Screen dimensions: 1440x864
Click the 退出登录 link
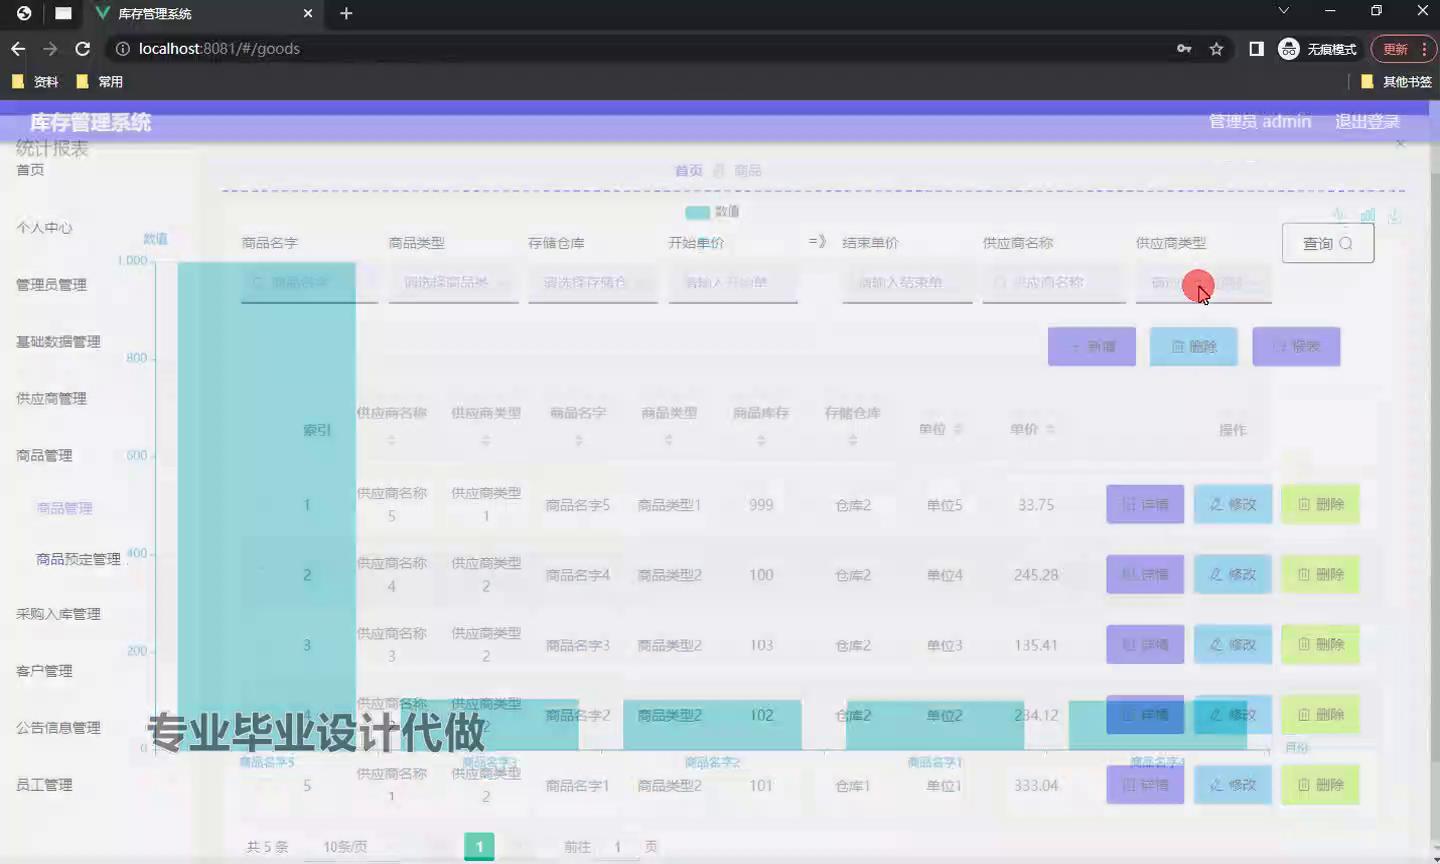(1367, 122)
